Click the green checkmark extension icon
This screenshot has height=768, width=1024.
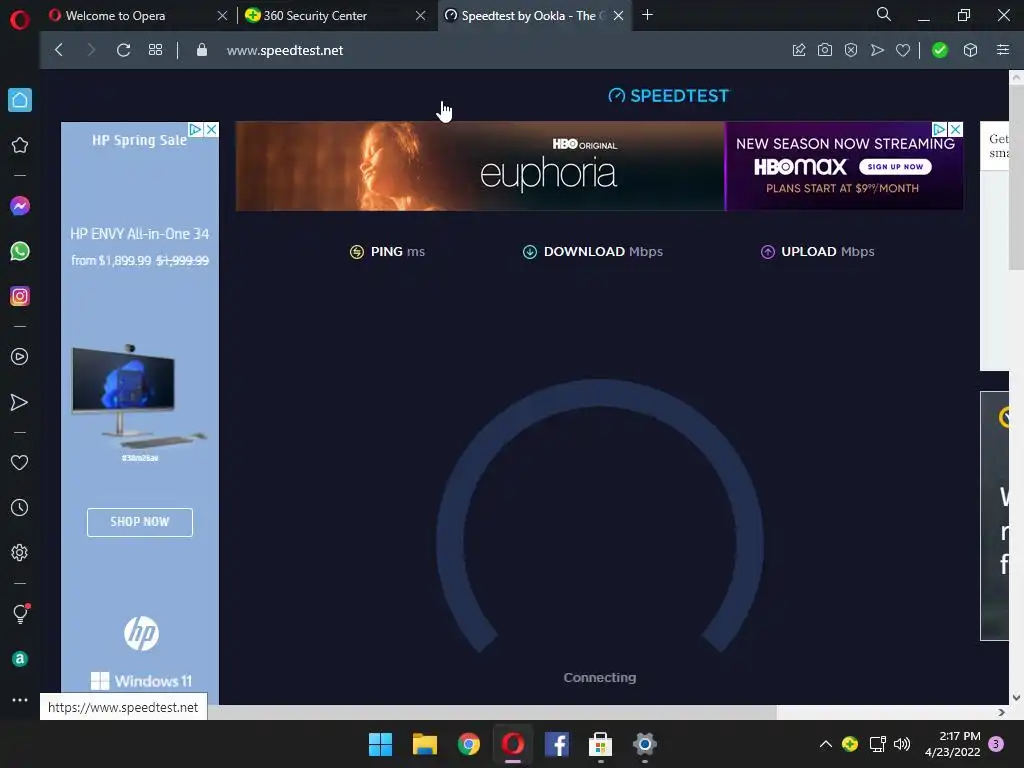pyautogui.click(x=940, y=50)
